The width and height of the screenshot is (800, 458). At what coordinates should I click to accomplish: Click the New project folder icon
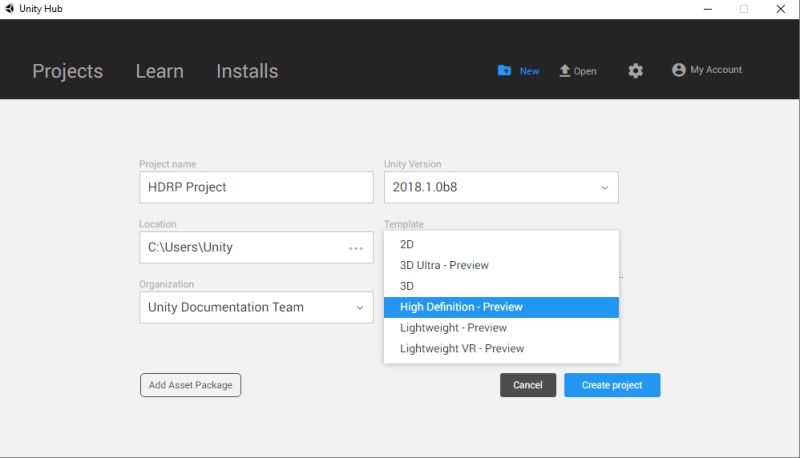click(x=504, y=70)
